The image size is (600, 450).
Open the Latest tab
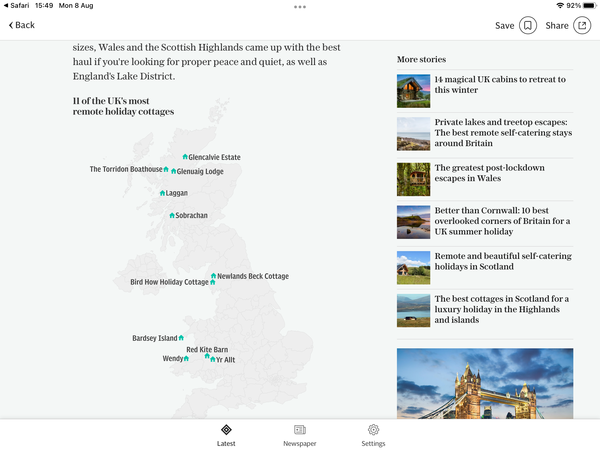click(226, 434)
